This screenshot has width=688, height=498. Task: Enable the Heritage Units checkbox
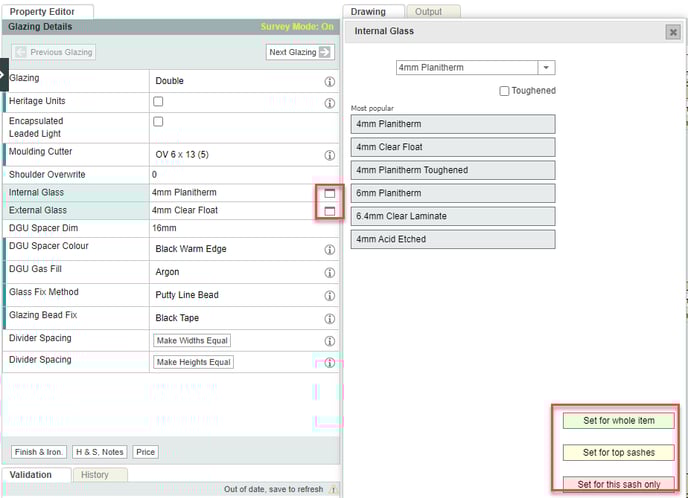pyautogui.click(x=158, y=102)
